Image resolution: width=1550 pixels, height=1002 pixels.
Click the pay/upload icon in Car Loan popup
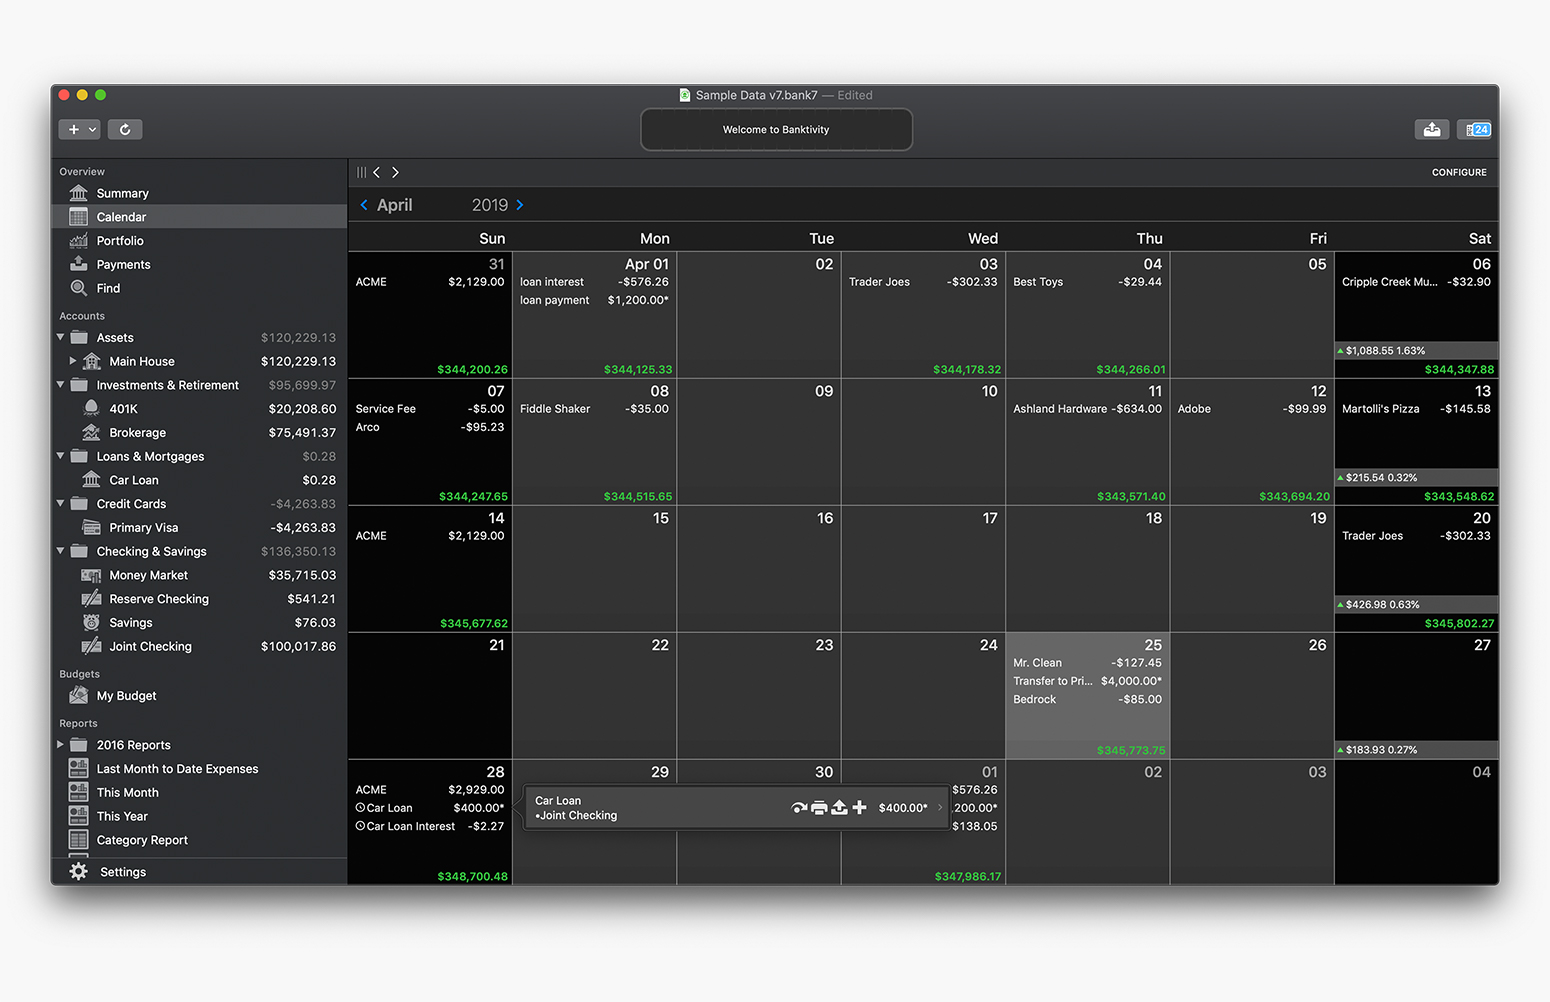click(839, 807)
